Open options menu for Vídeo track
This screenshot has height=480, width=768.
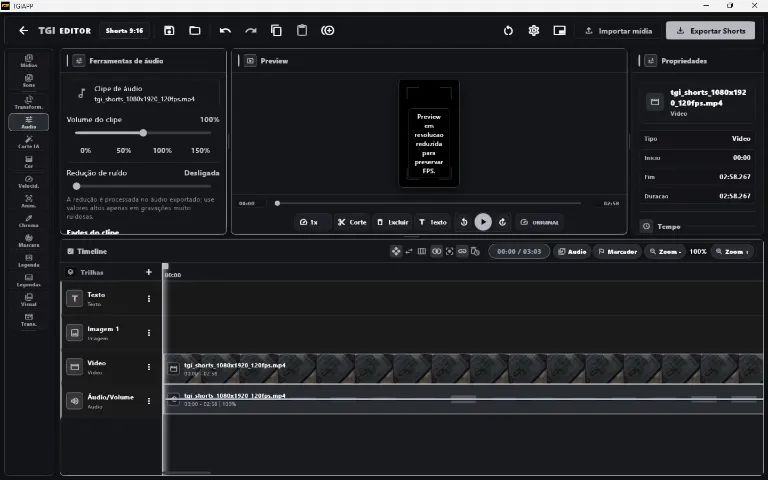pos(149,367)
